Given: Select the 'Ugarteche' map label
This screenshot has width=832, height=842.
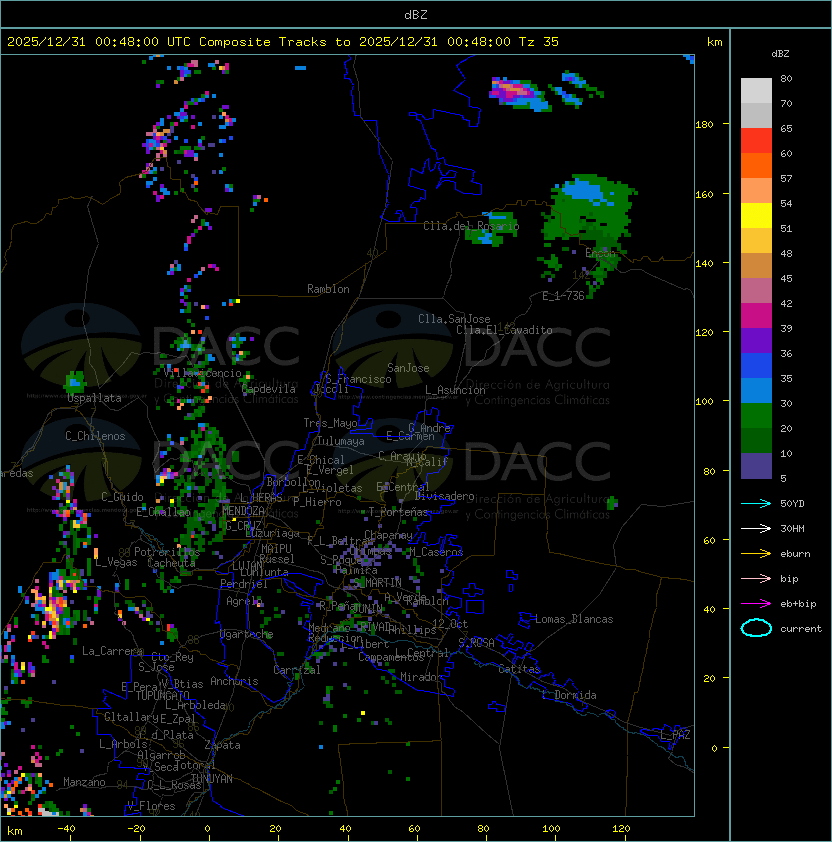Looking at the screenshot, I should (247, 634).
